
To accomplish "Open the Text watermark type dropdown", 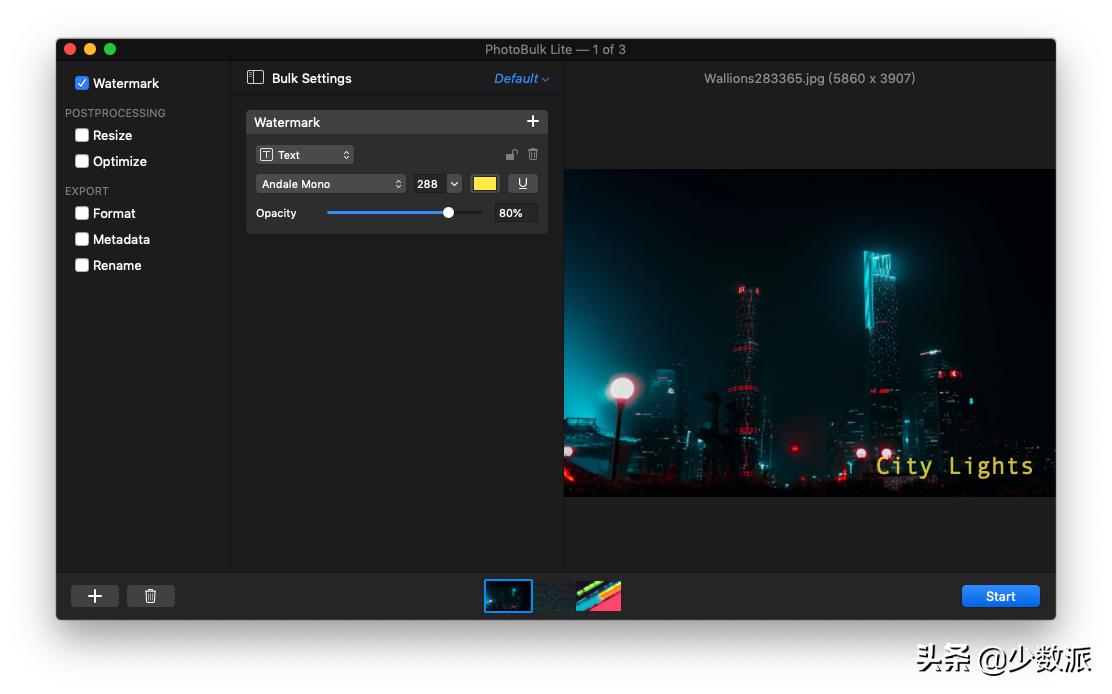I will [x=305, y=155].
